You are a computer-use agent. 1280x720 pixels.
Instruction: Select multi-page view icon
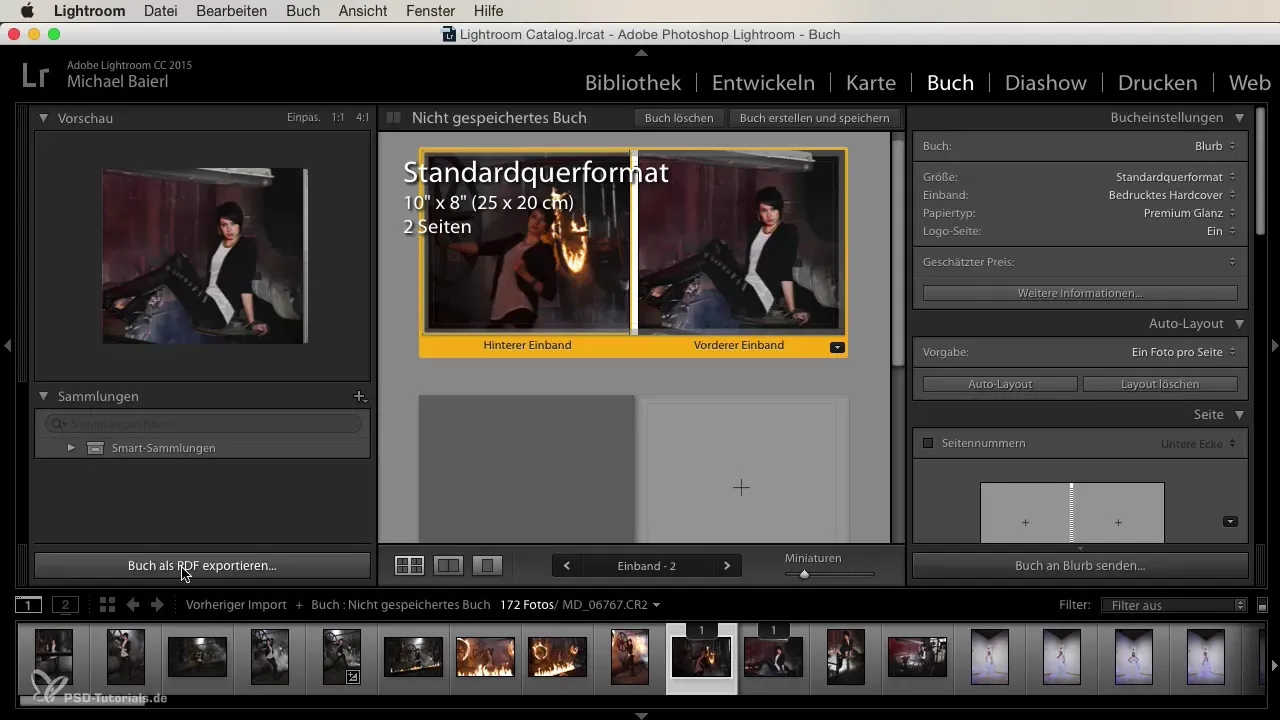click(409, 566)
